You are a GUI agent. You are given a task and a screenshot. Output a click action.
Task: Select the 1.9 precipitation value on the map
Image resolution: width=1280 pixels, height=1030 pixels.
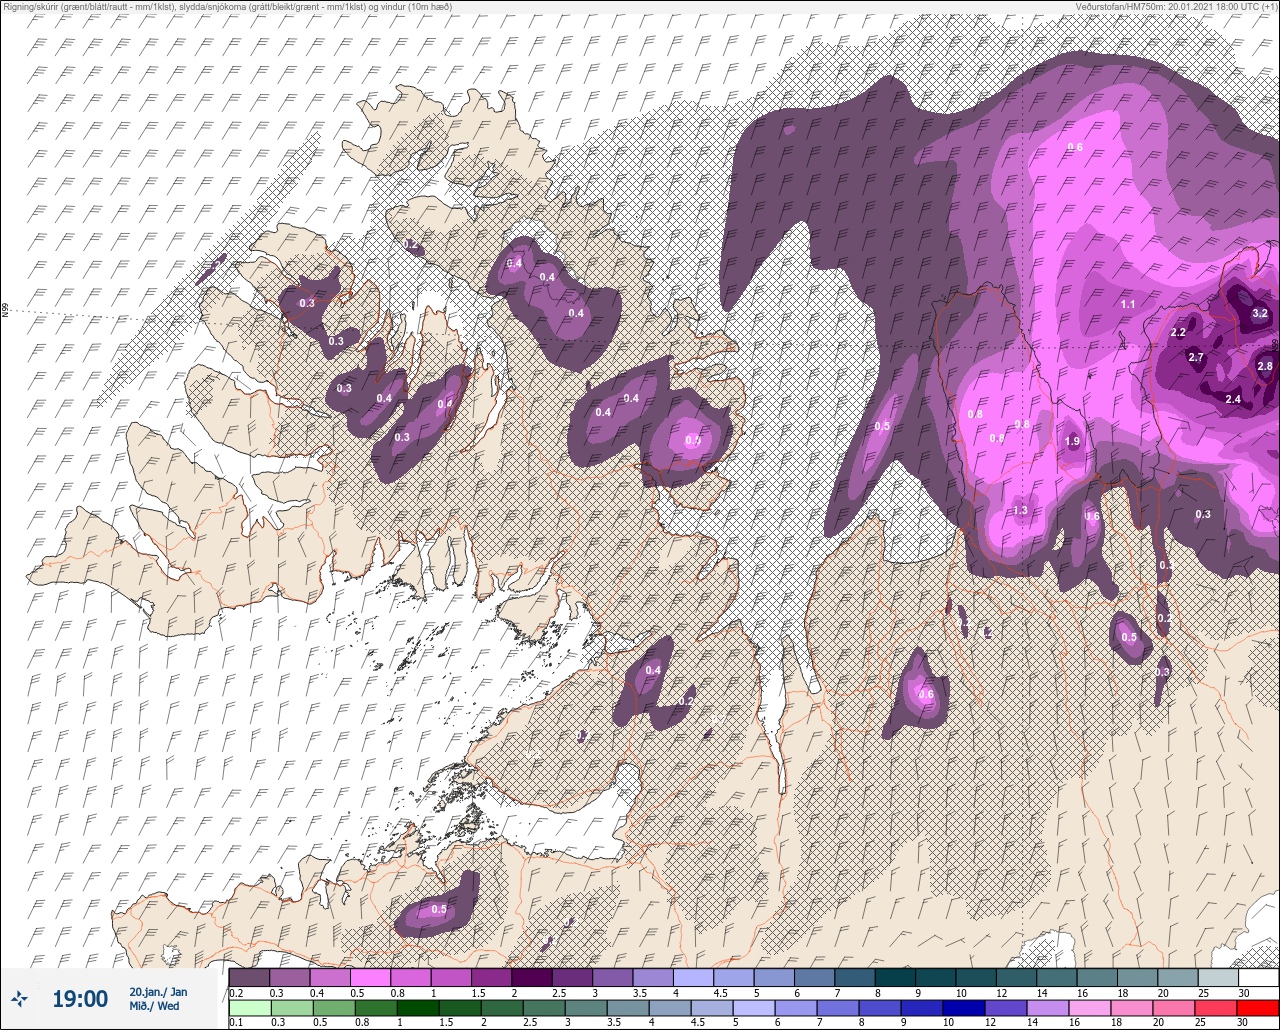[1073, 441]
